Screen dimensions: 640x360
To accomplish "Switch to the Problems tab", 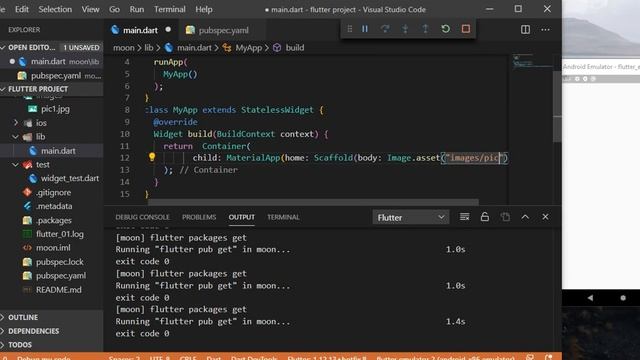I will (x=199, y=217).
